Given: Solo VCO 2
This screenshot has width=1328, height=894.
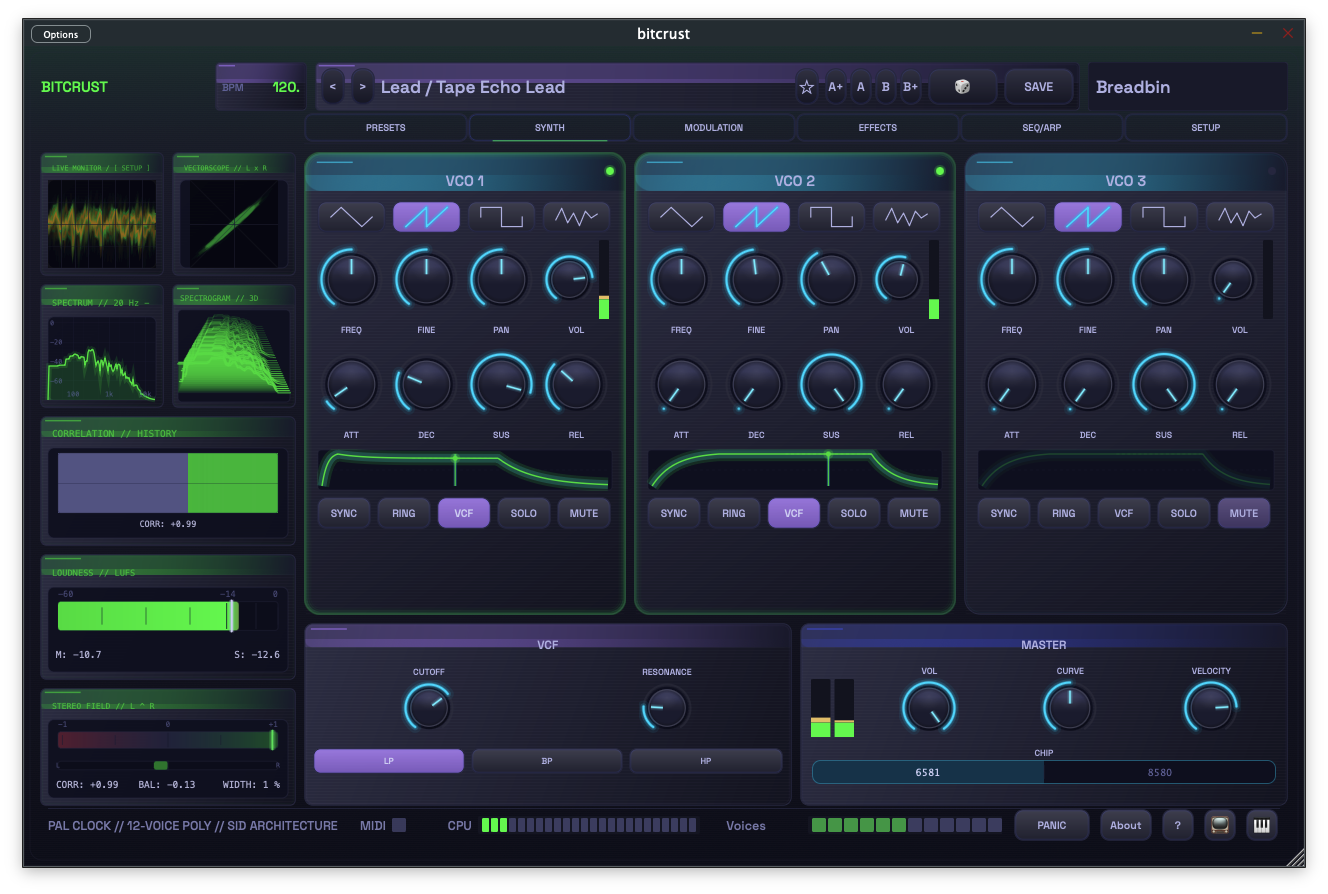Looking at the screenshot, I should pos(854,513).
